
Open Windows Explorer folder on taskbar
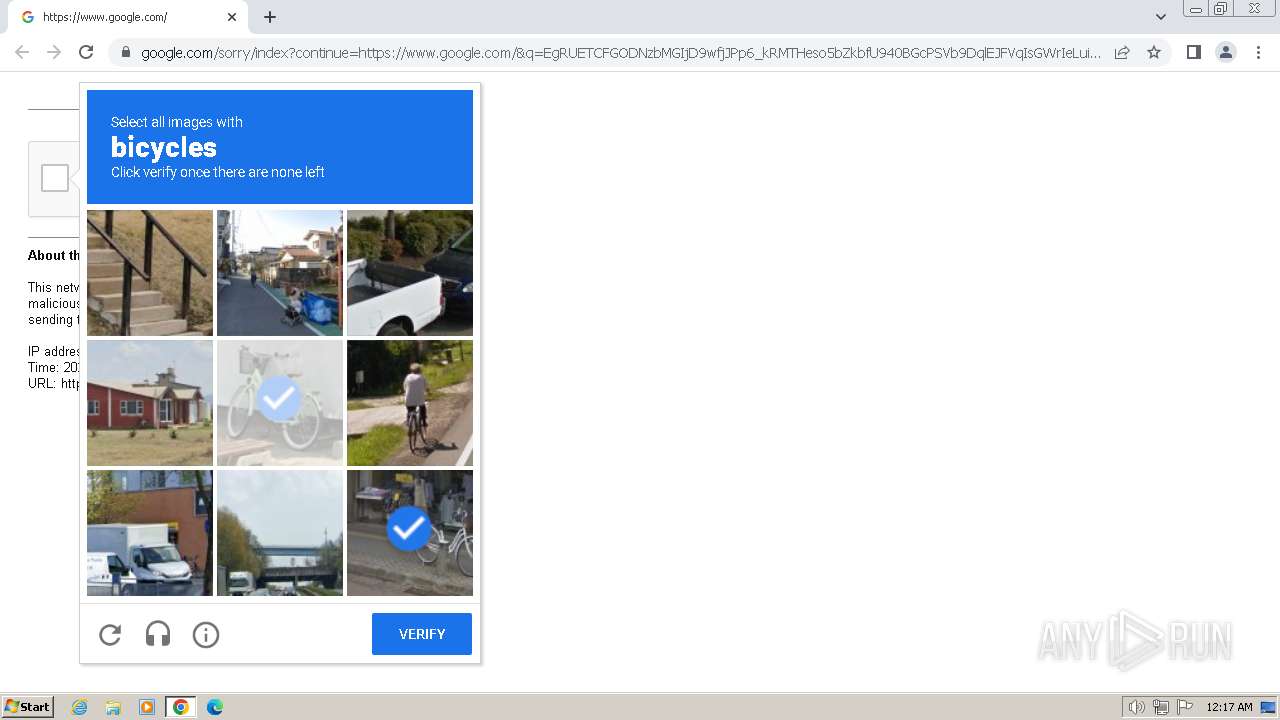[113, 707]
